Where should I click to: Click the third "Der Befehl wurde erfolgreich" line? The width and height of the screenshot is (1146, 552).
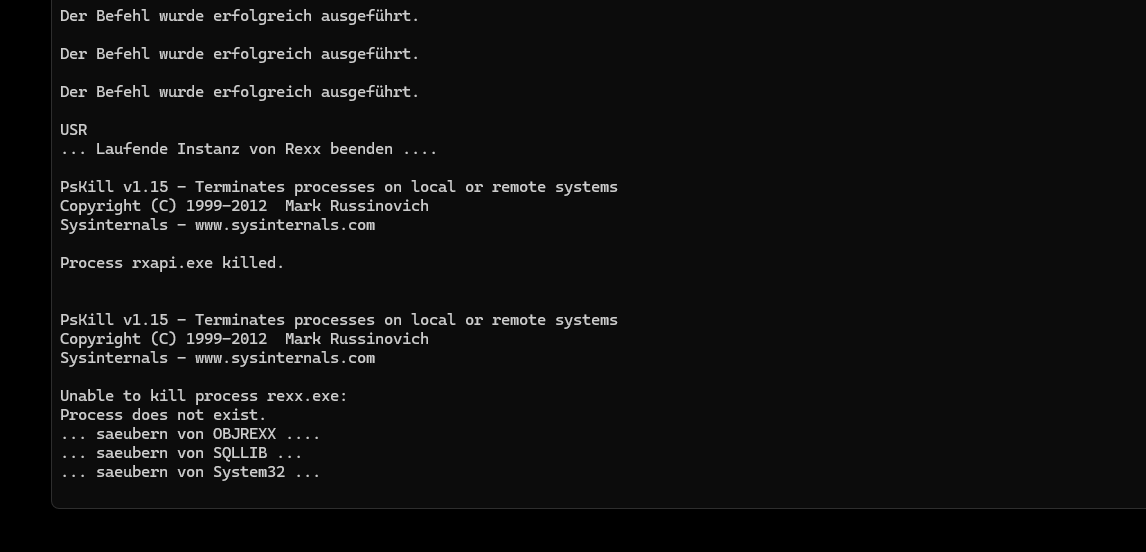(239, 92)
